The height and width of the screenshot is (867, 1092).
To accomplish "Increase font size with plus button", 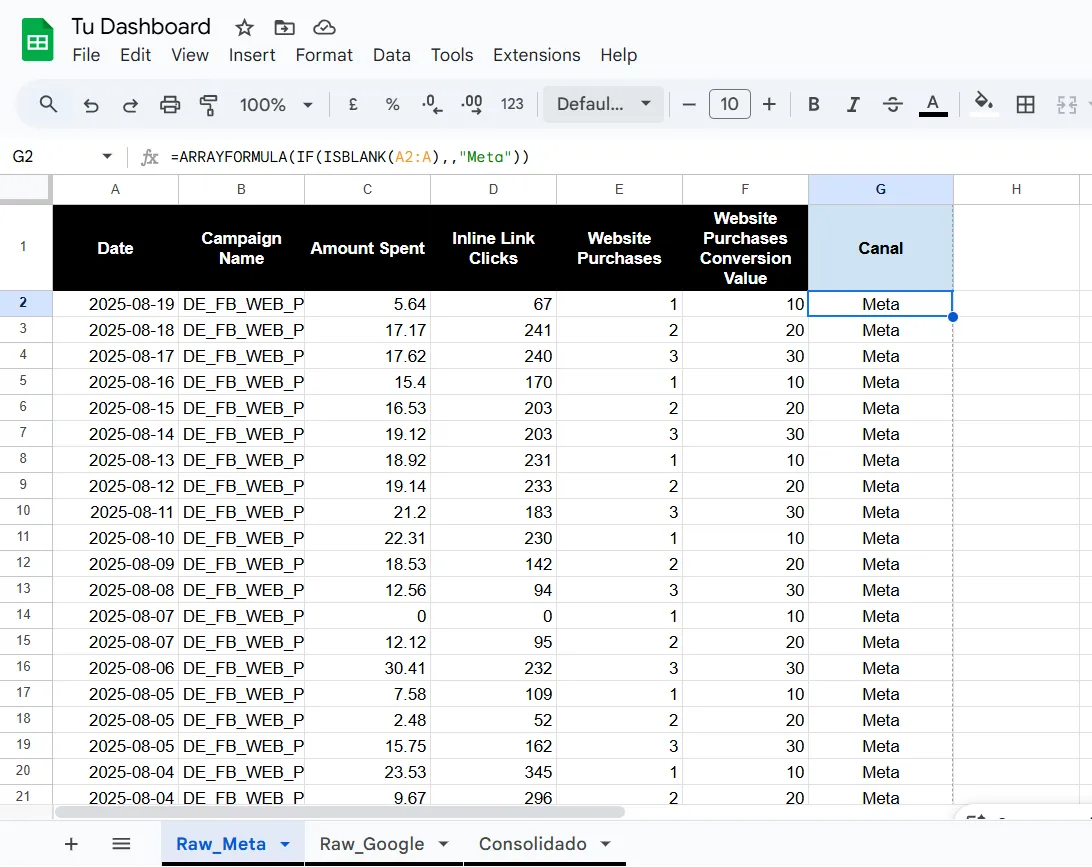I will (769, 105).
